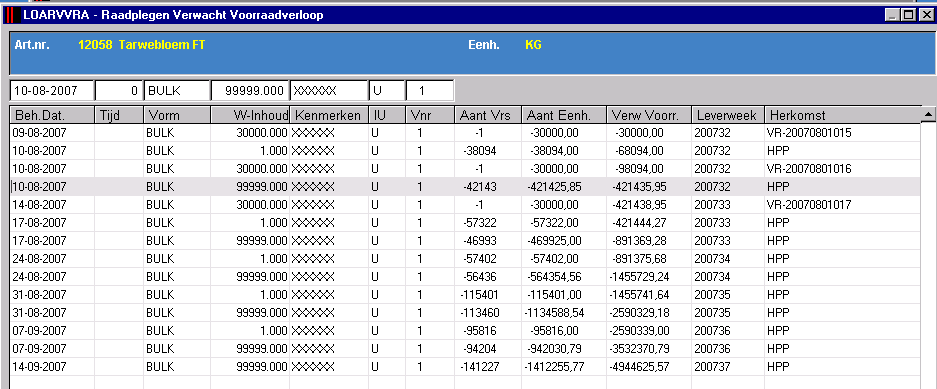Screen dimensions: 937x389
Task: Click the Aant Vrs value -56436
Action: (480, 277)
